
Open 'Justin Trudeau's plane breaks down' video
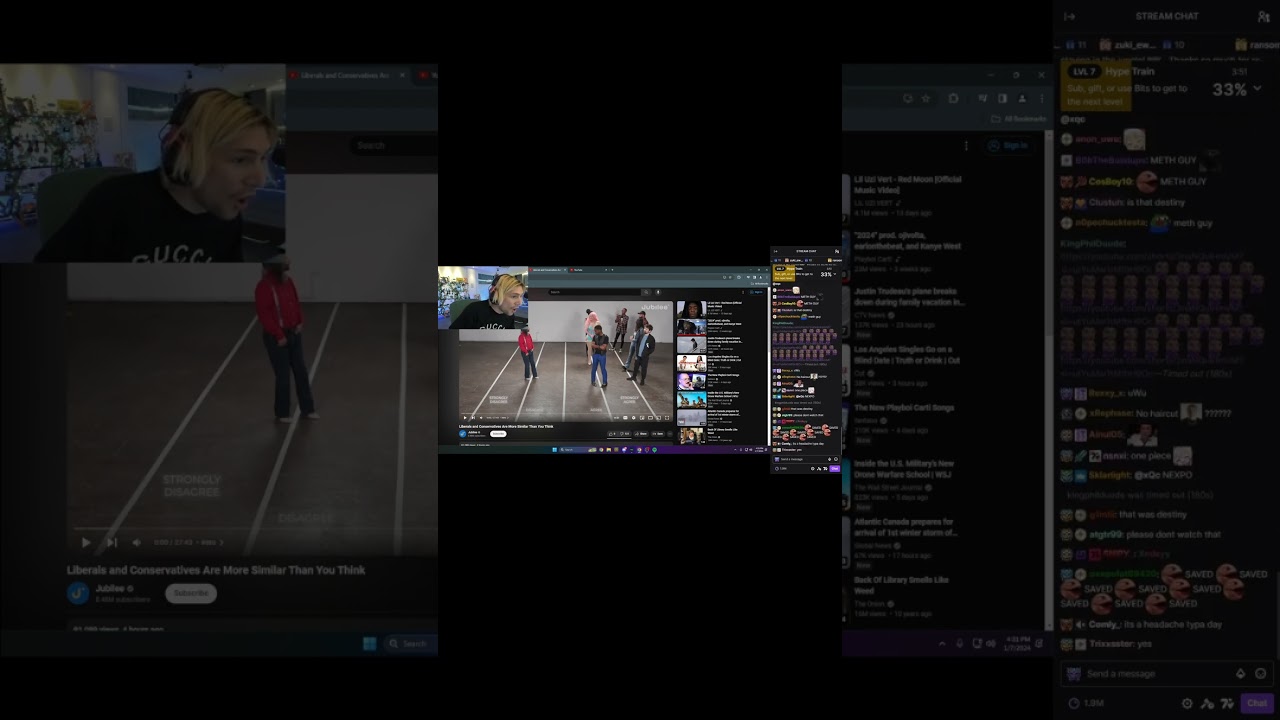click(x=908, y=297)
